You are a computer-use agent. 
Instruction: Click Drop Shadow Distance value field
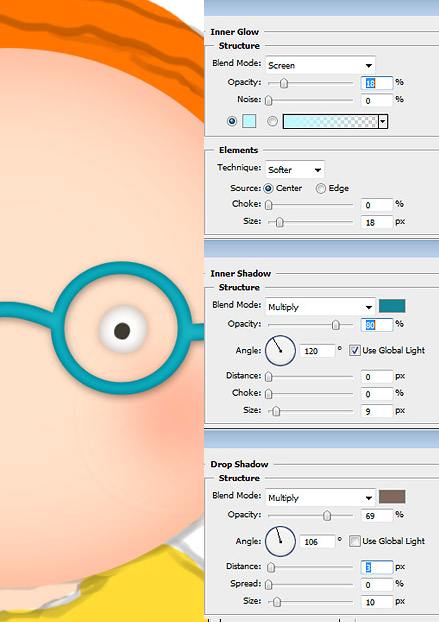tap(377, 567)
